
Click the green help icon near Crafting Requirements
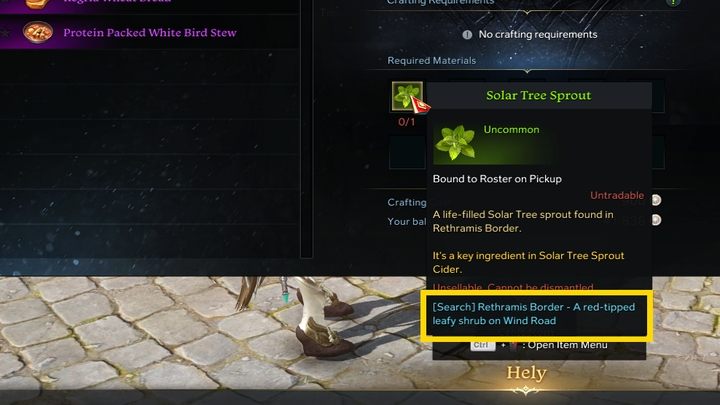(x=673, y=2)
